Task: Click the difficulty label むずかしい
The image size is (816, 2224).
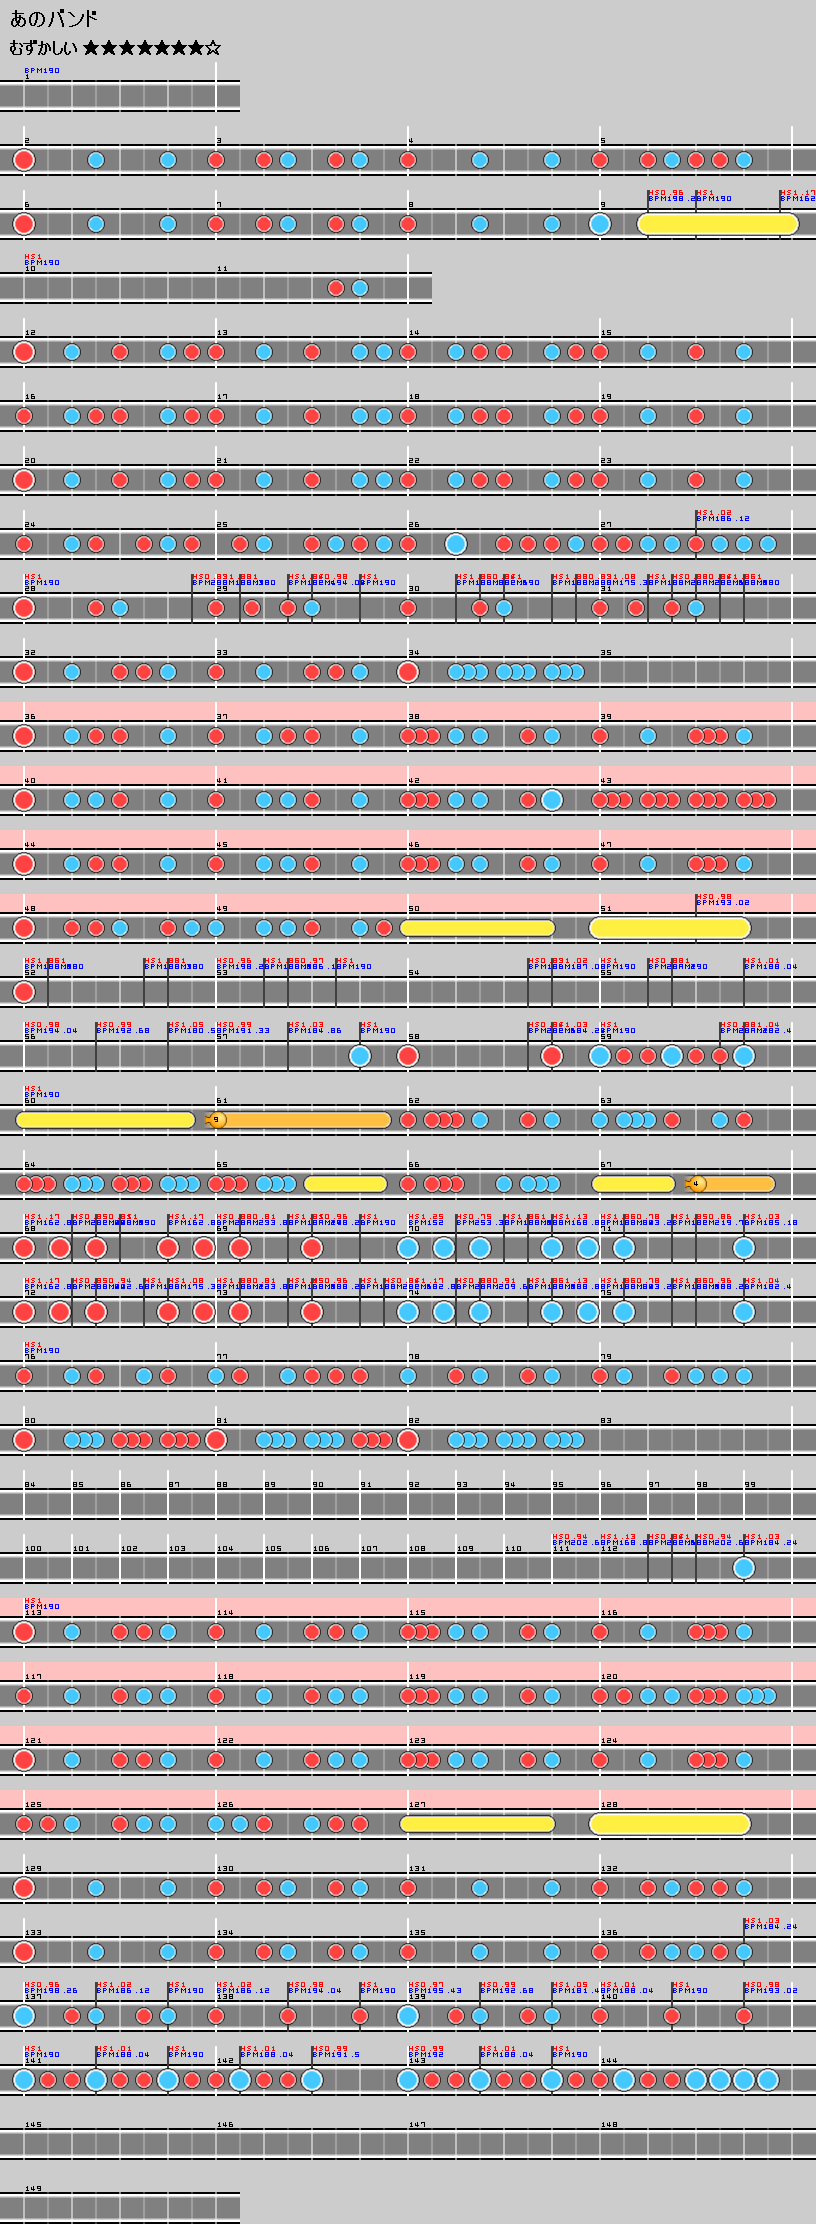Action: point(43,48)
